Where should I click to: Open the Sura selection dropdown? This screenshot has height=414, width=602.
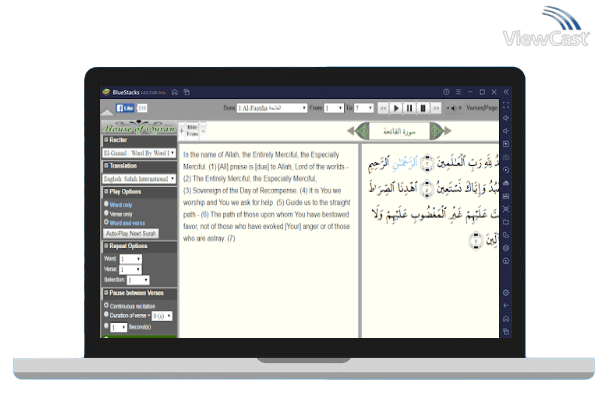point(272,108)
